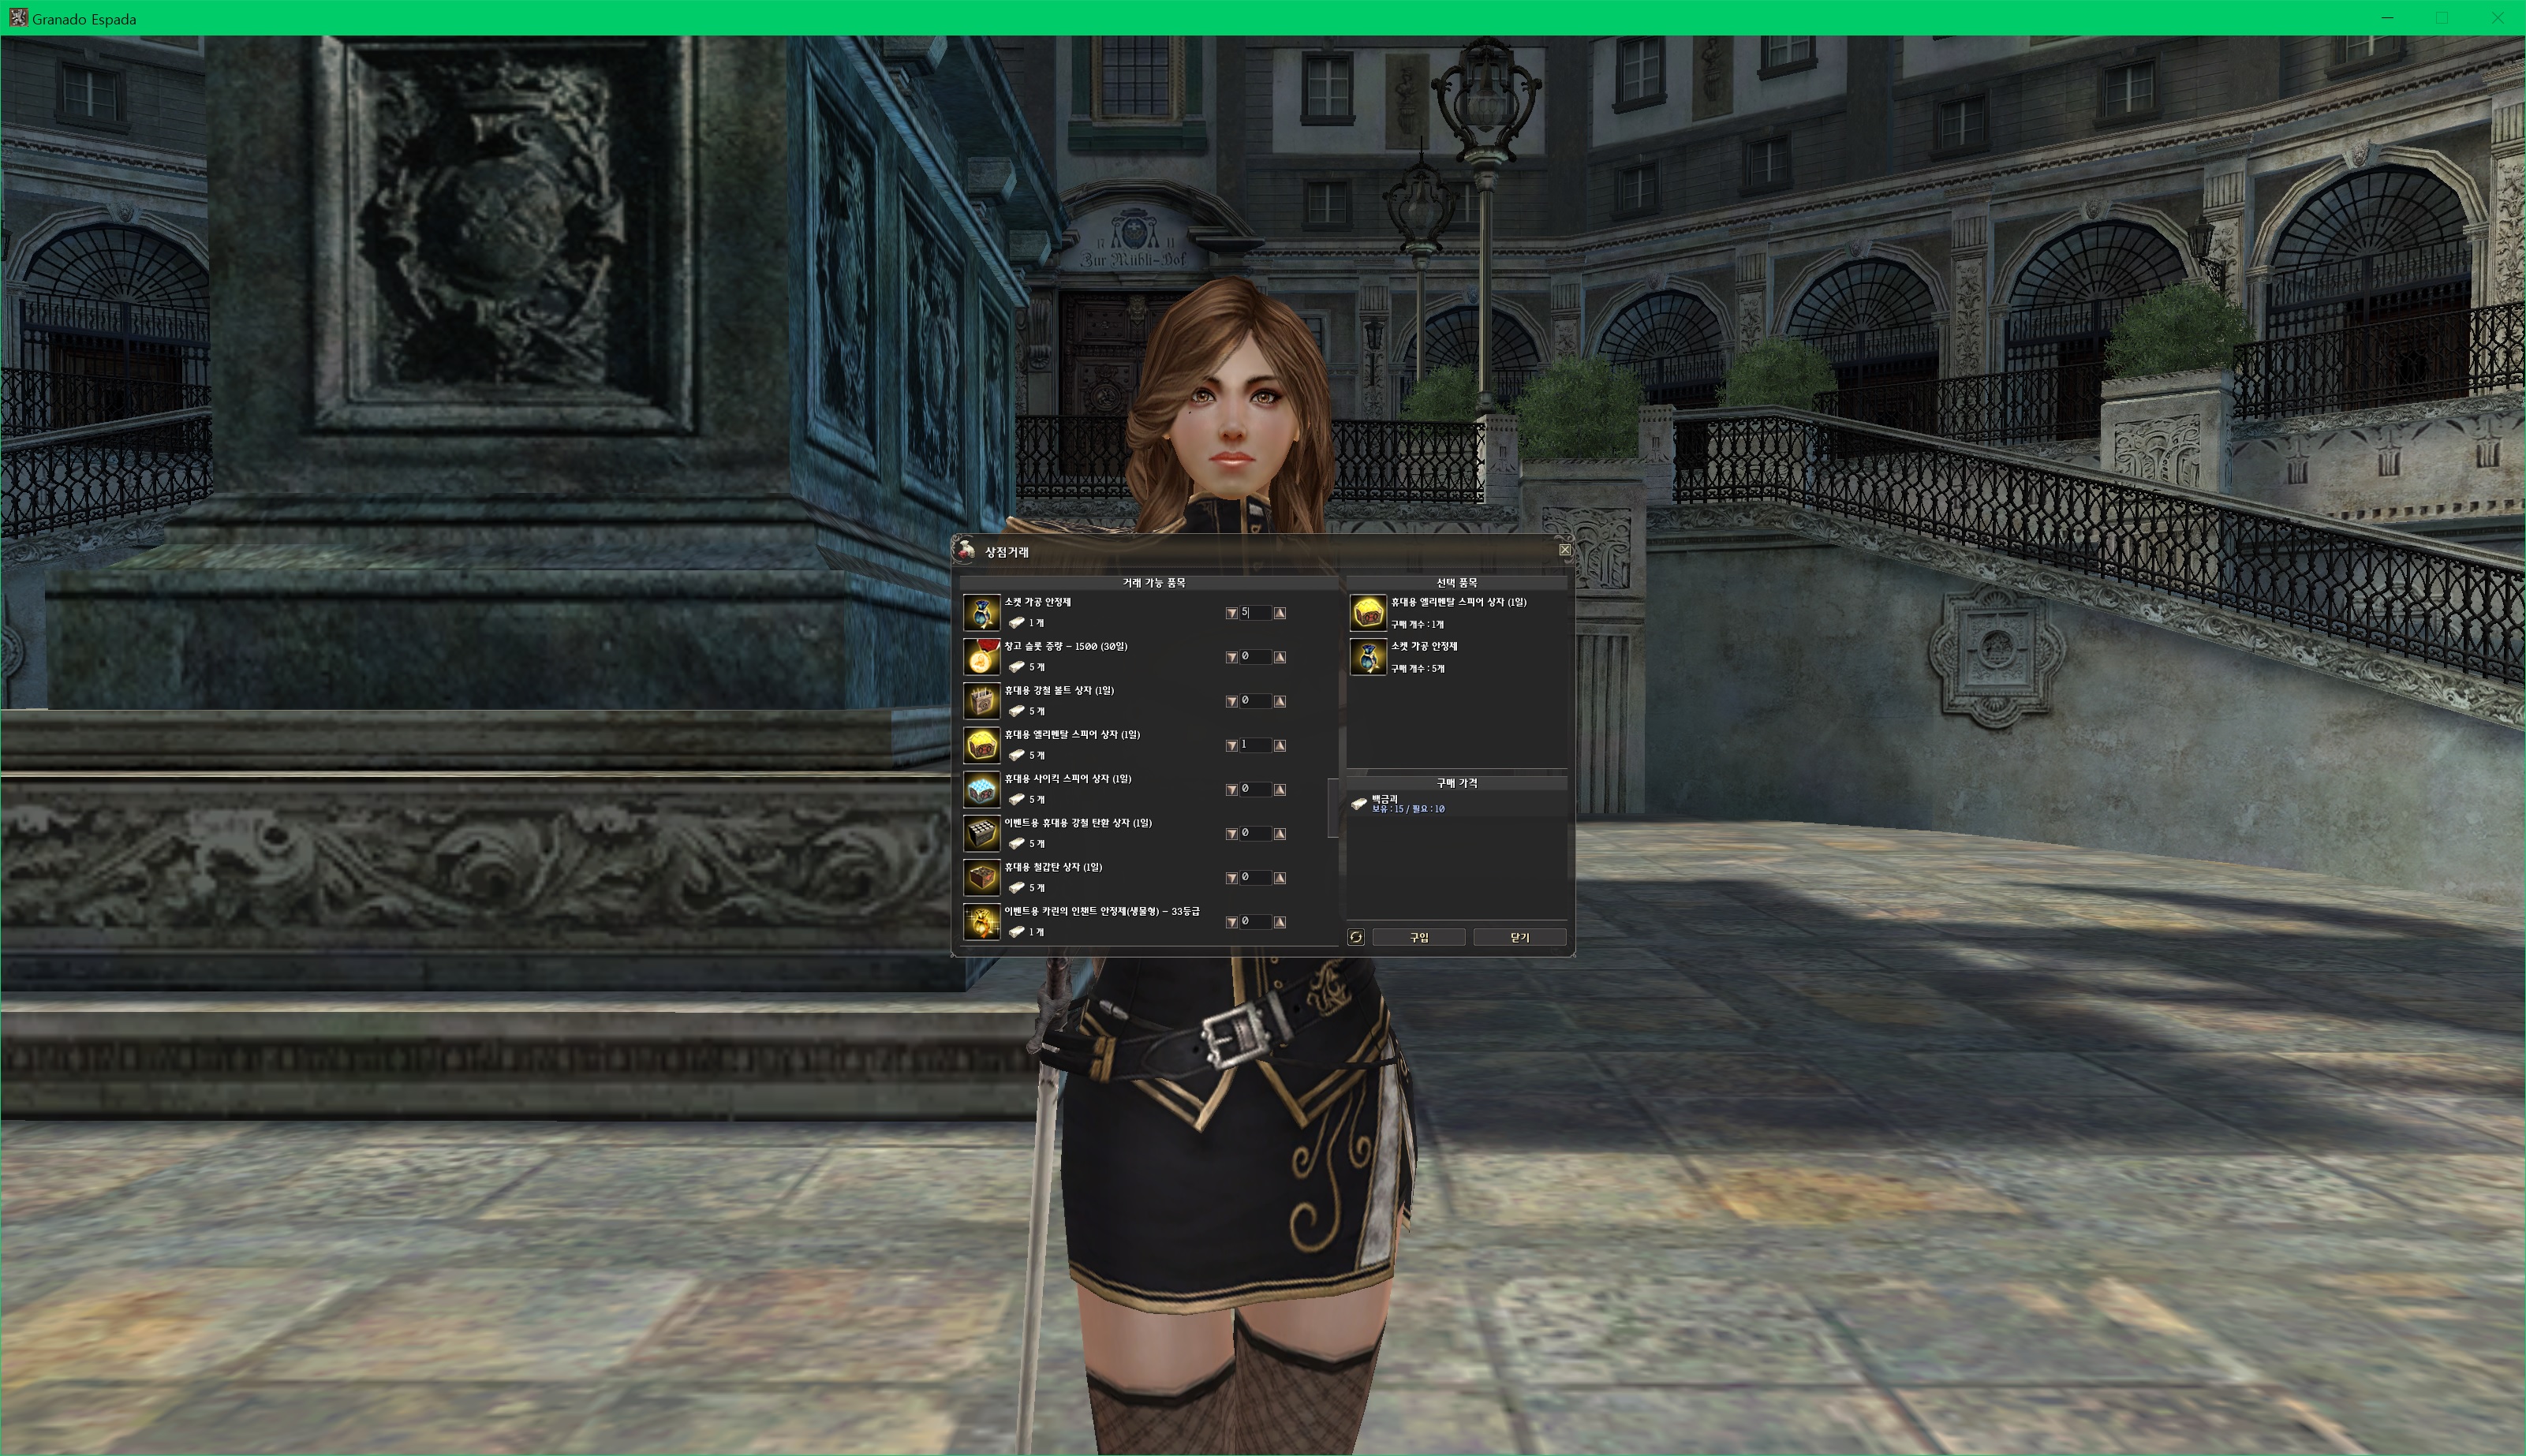Click the 휴대용 사이킥 스피어 상자 (1일) item icon
This screenshot has height=1456, width=2526.
pyautogui.click(x=981, y=789)
